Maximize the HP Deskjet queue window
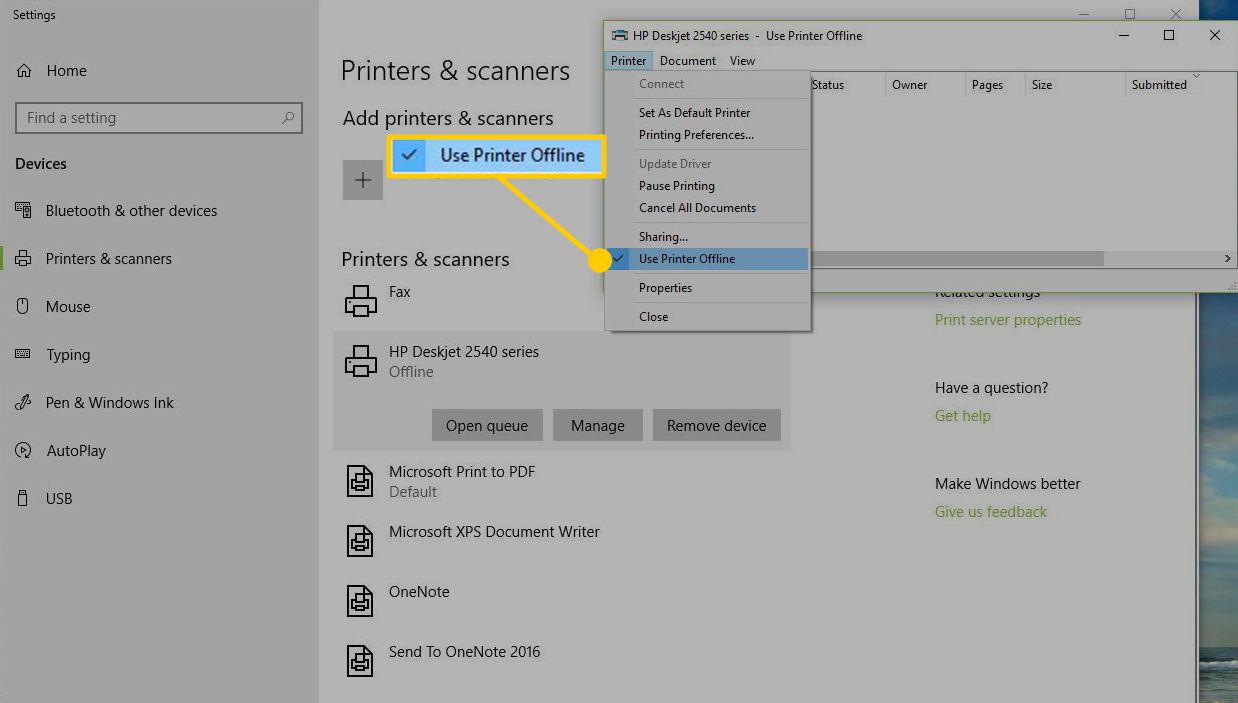1238x703 pixels. [x=1169, y=35]
